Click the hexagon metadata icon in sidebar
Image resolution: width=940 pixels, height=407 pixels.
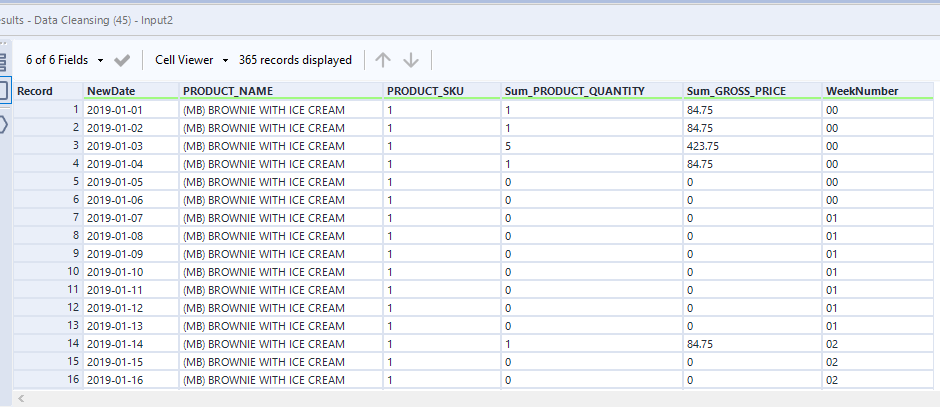(4, 124)
